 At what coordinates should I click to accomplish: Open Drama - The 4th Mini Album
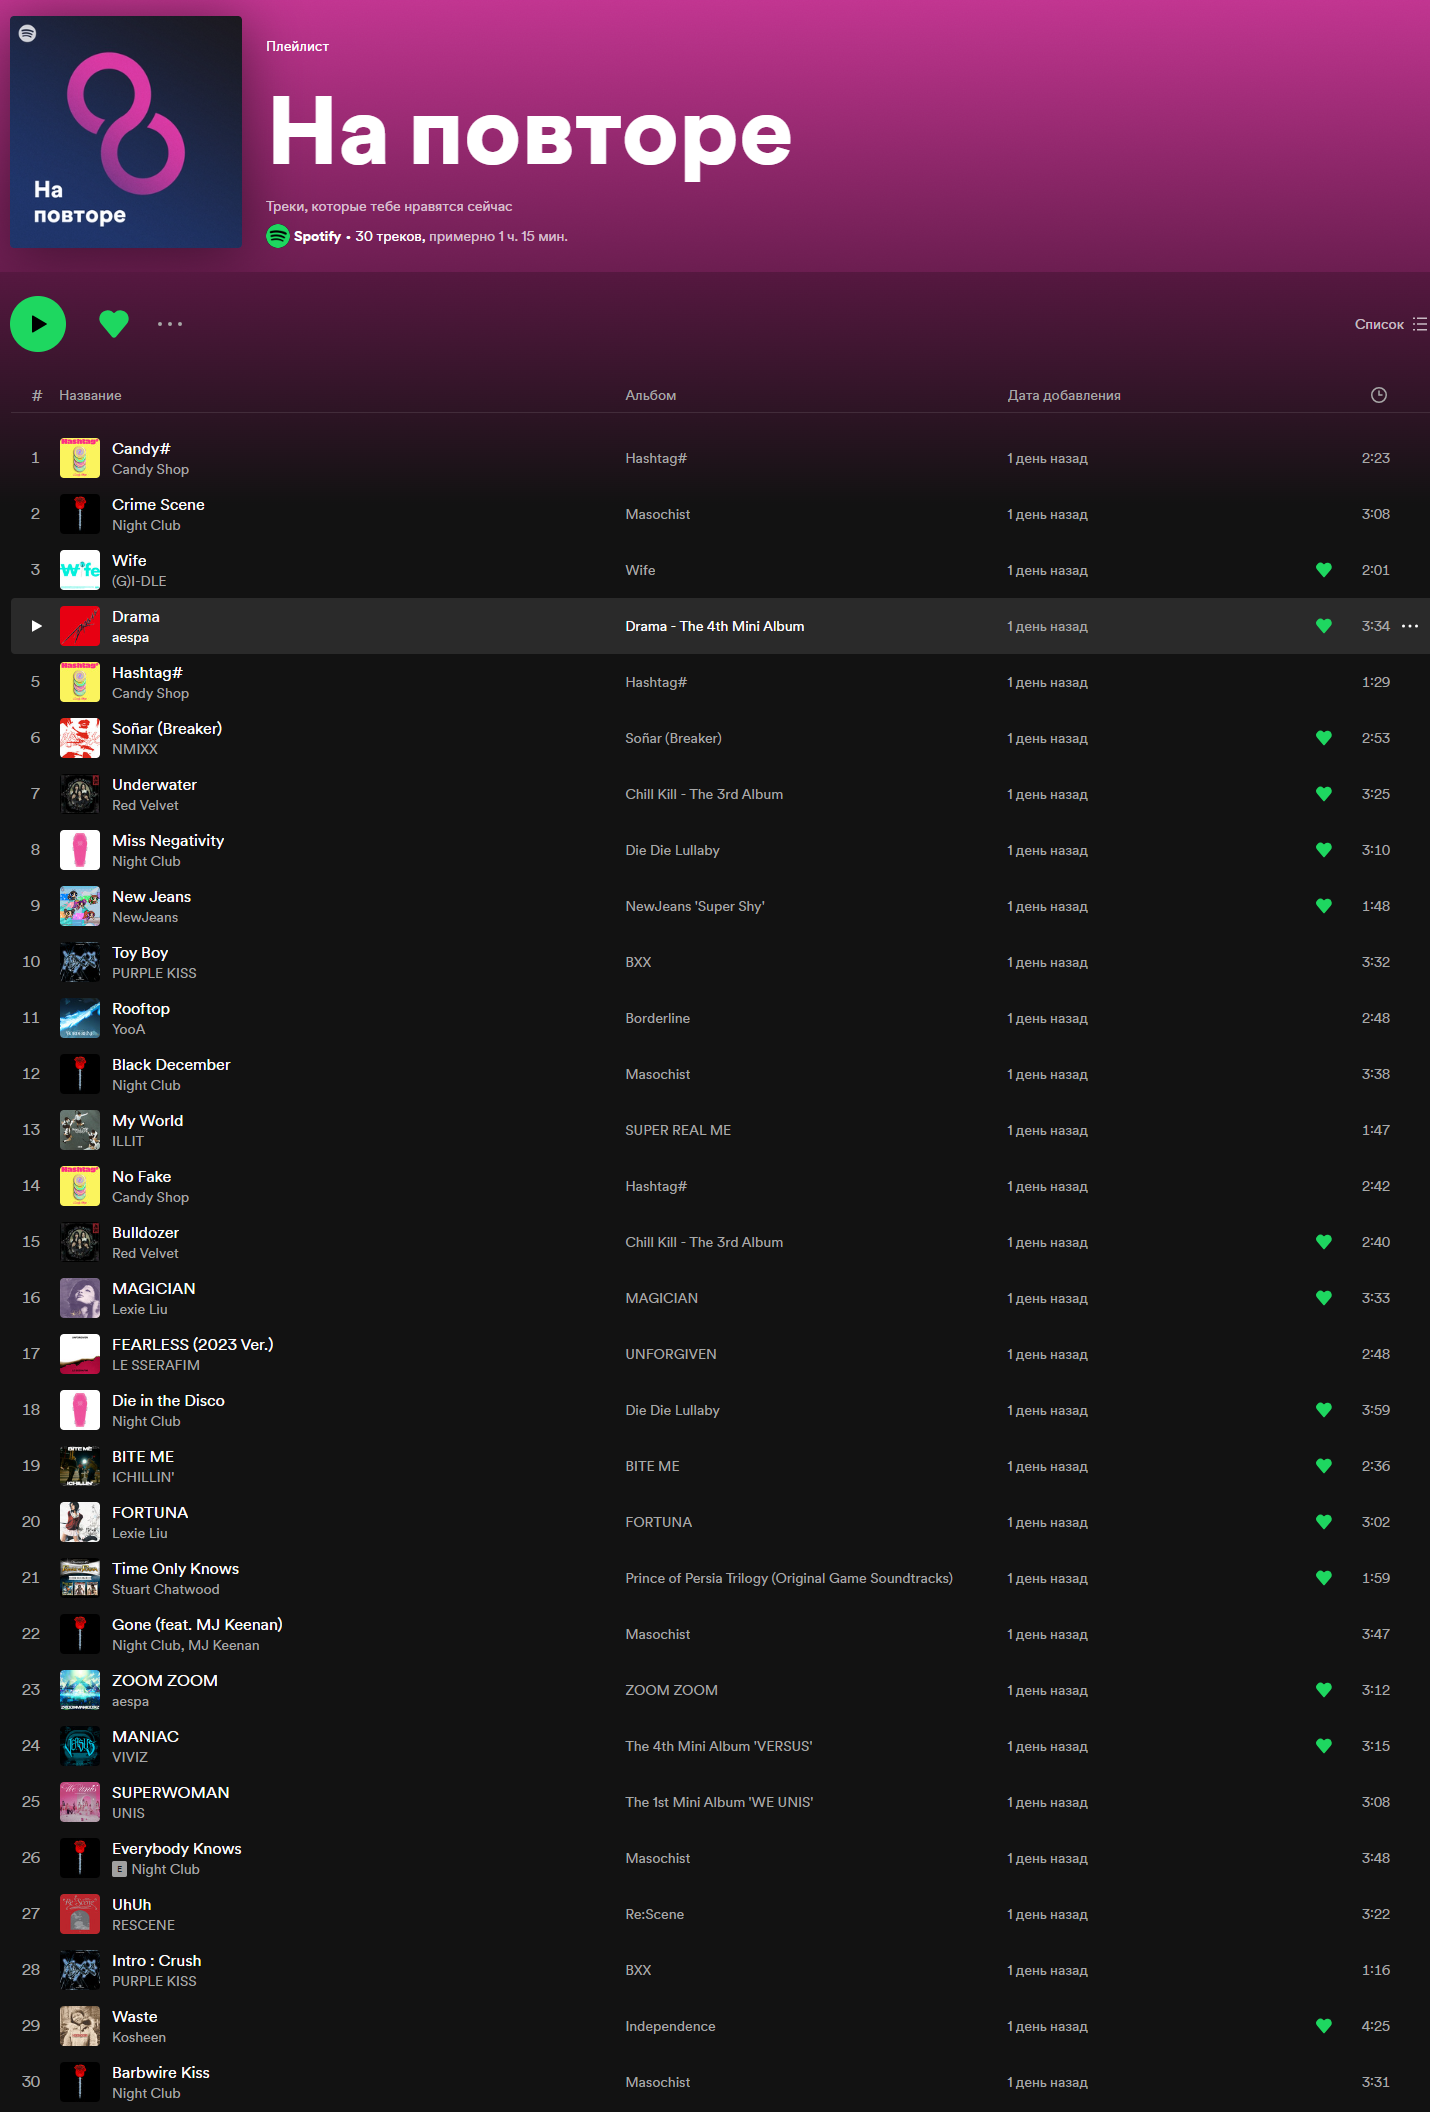715,626
